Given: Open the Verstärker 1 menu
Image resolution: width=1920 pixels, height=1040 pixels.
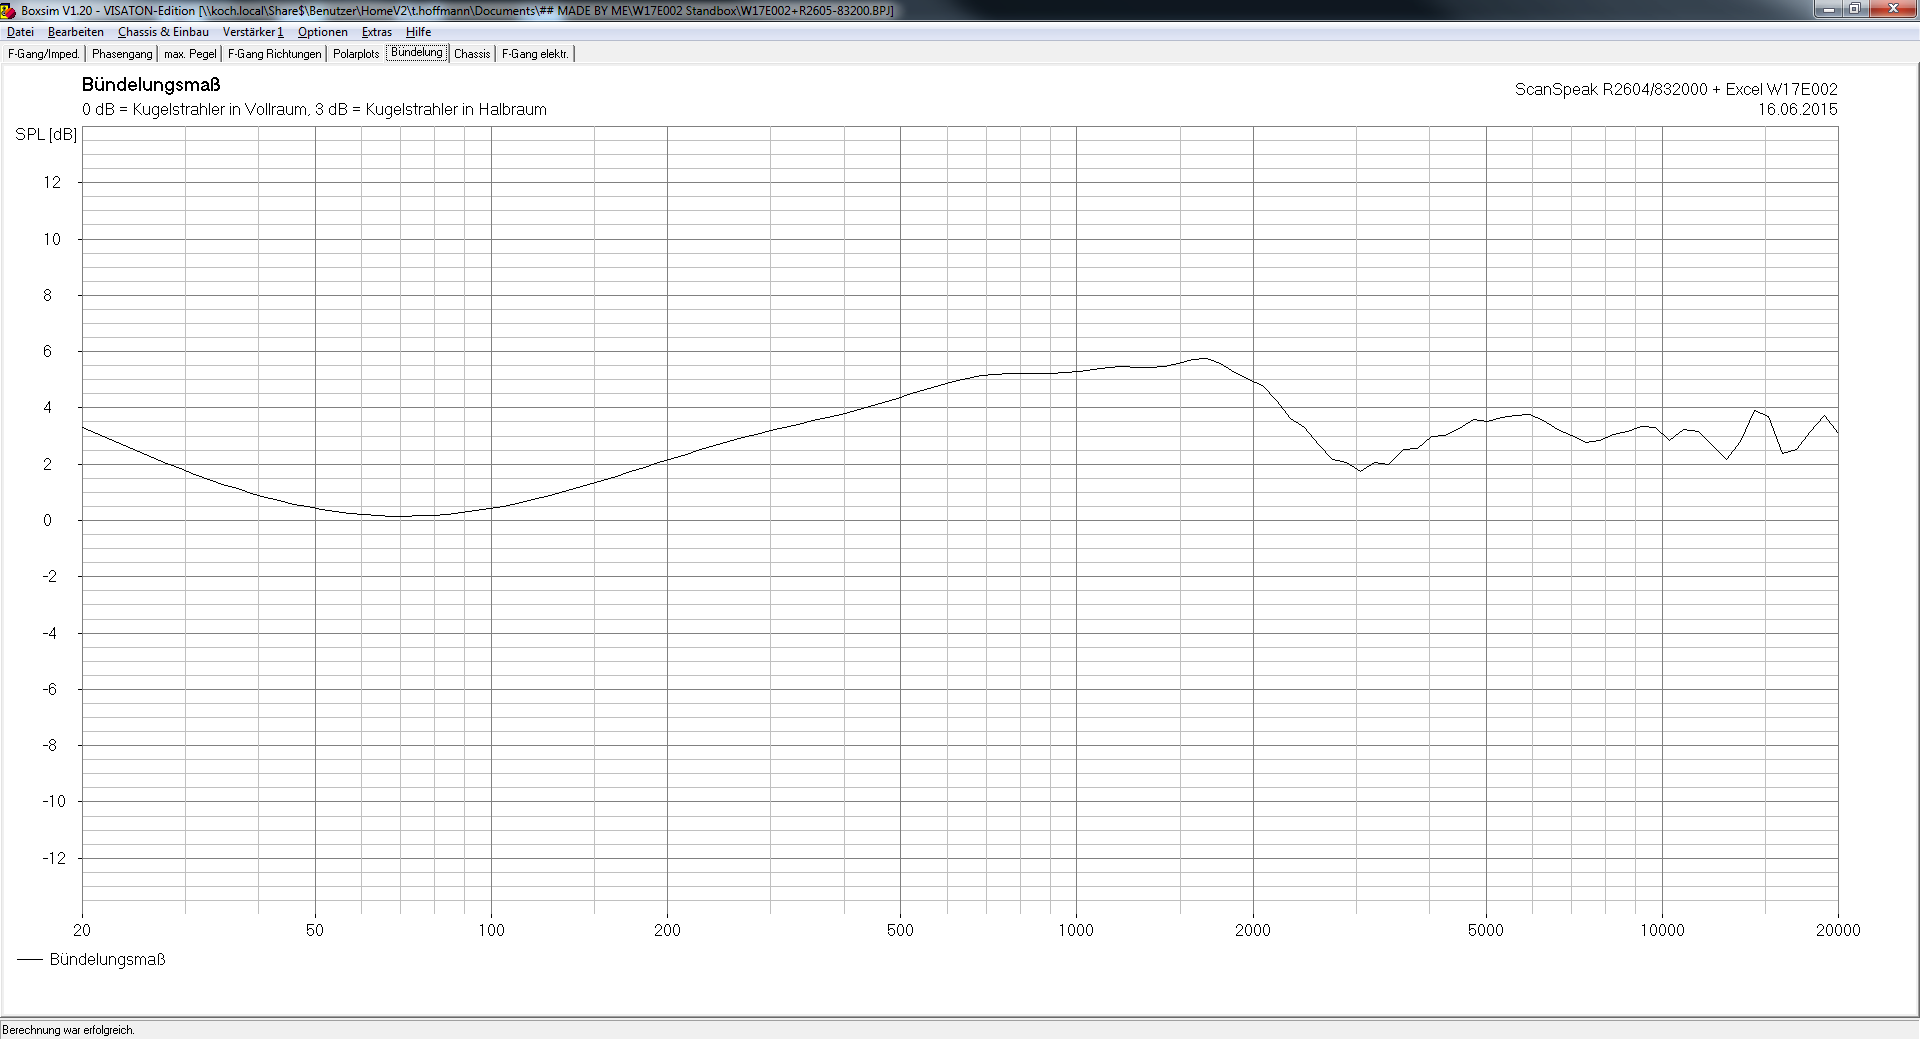Looking at the screenshot, I should tap(253, 32).
